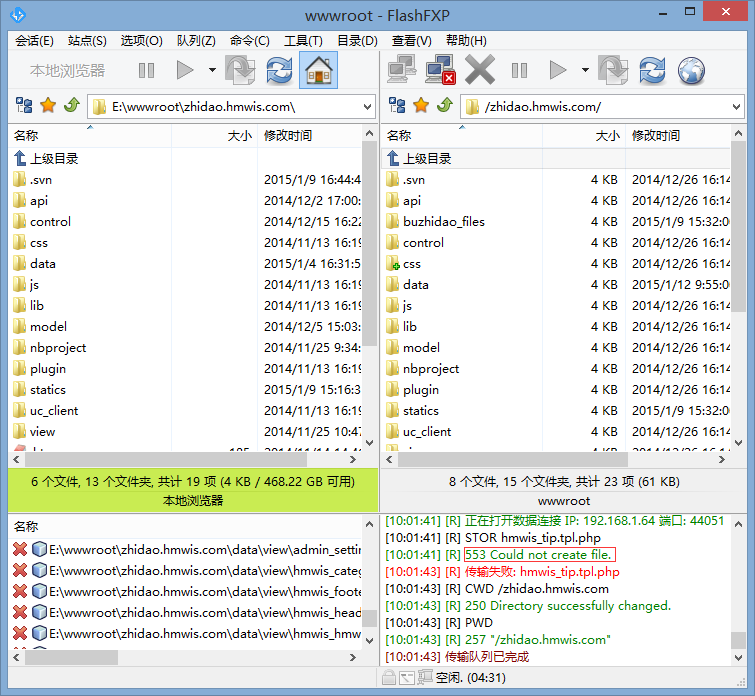The height and width of the screenshot is (696, 755).
Task: Open the 站点(S) menu
Action: [87, 41]
